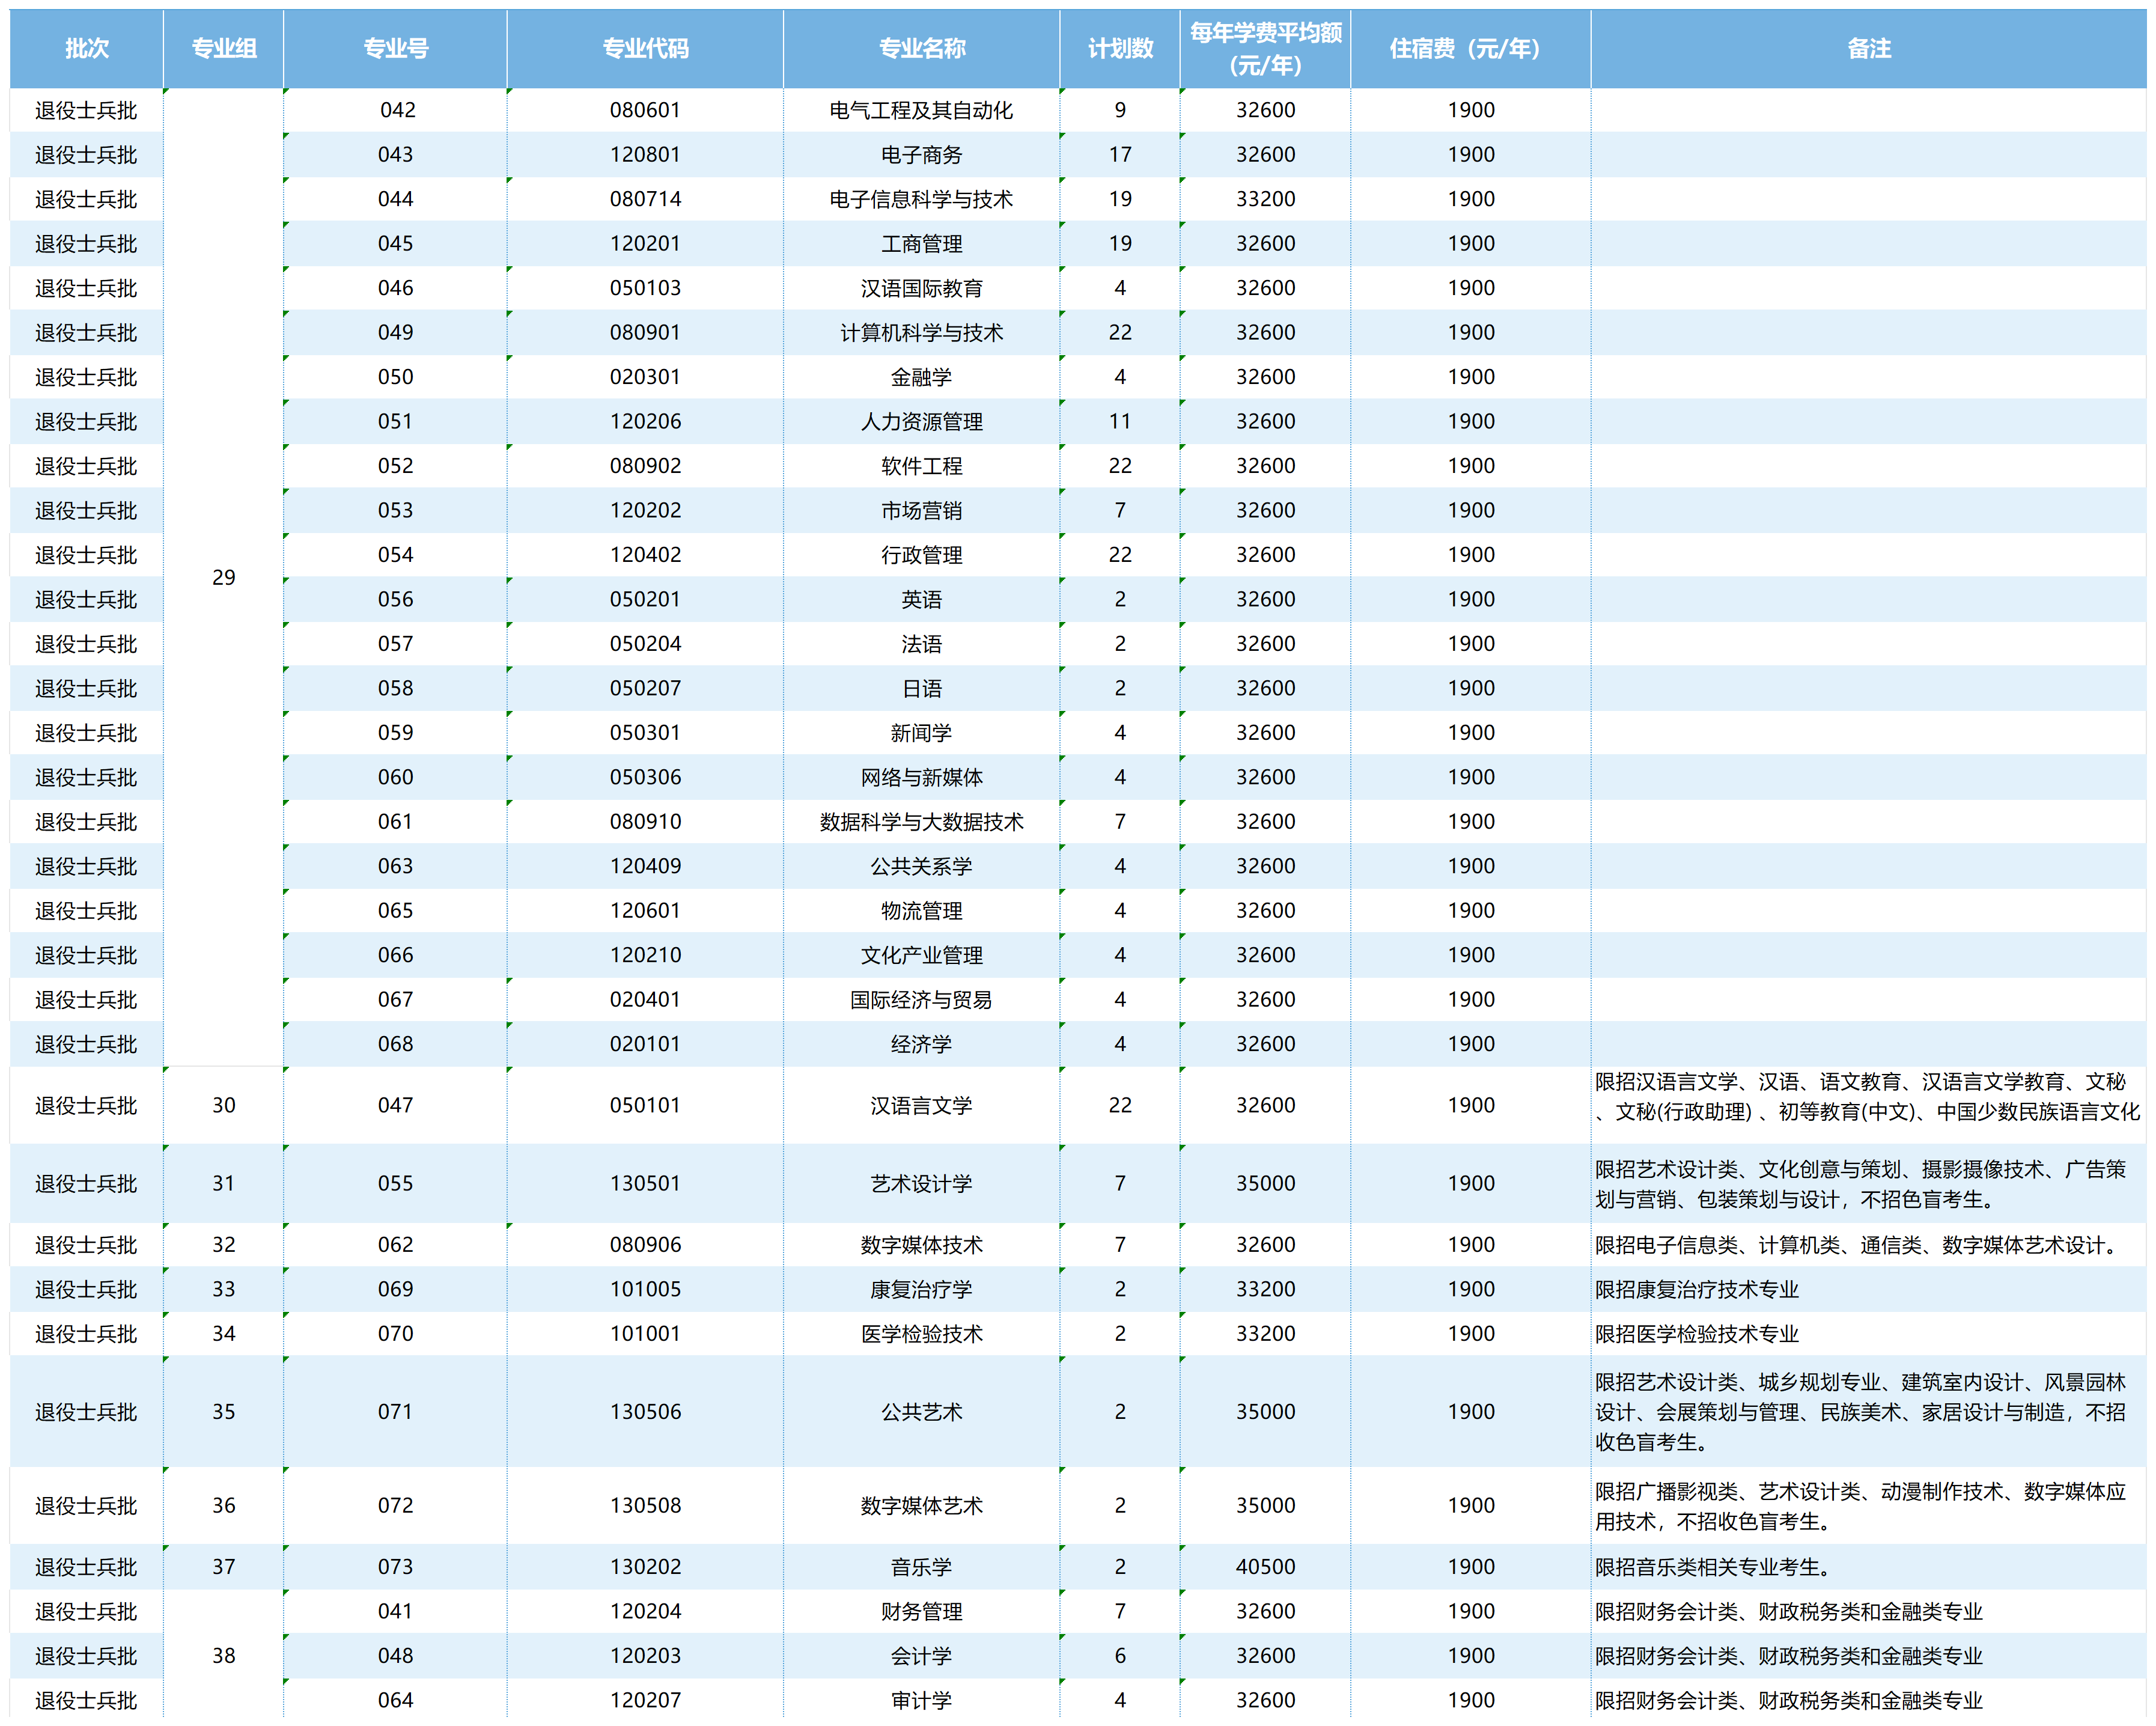Select the 数据科学与大数据技术 cell
Viewport: 2156px width, 1726px height.
click(921, 822)
